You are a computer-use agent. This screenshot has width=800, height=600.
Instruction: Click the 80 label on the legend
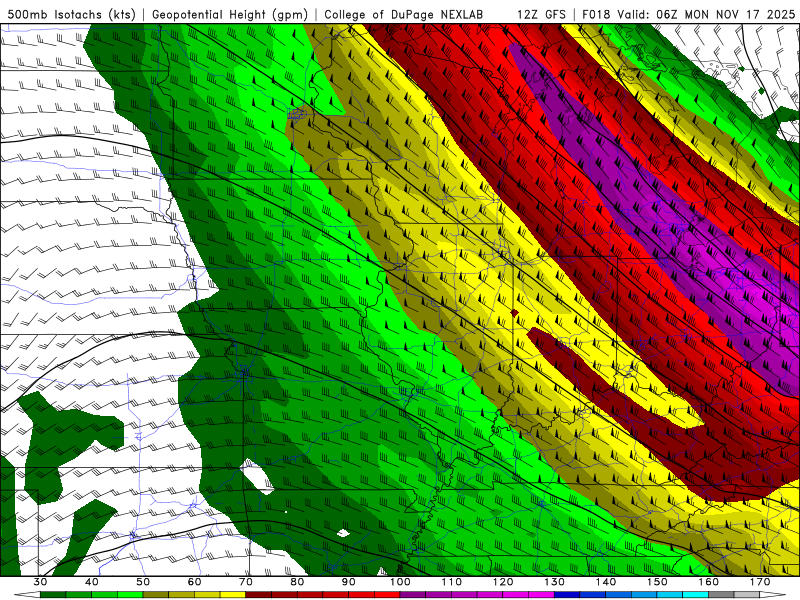click(297, 582)
